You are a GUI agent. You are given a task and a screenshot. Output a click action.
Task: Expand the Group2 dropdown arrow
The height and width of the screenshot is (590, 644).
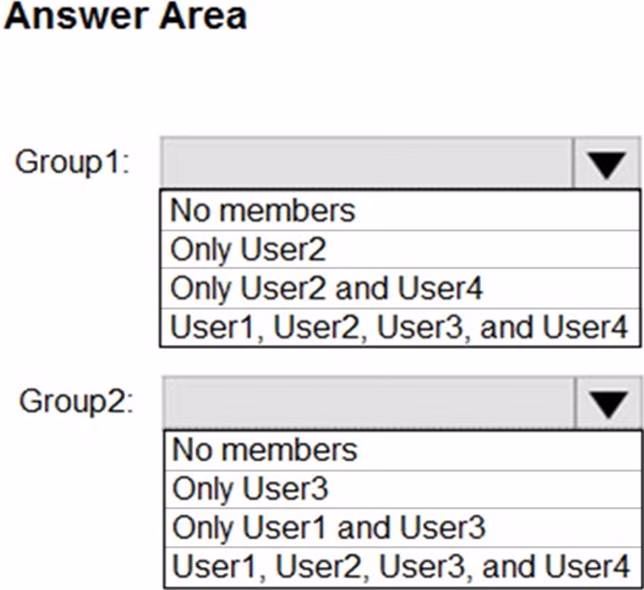607,403
